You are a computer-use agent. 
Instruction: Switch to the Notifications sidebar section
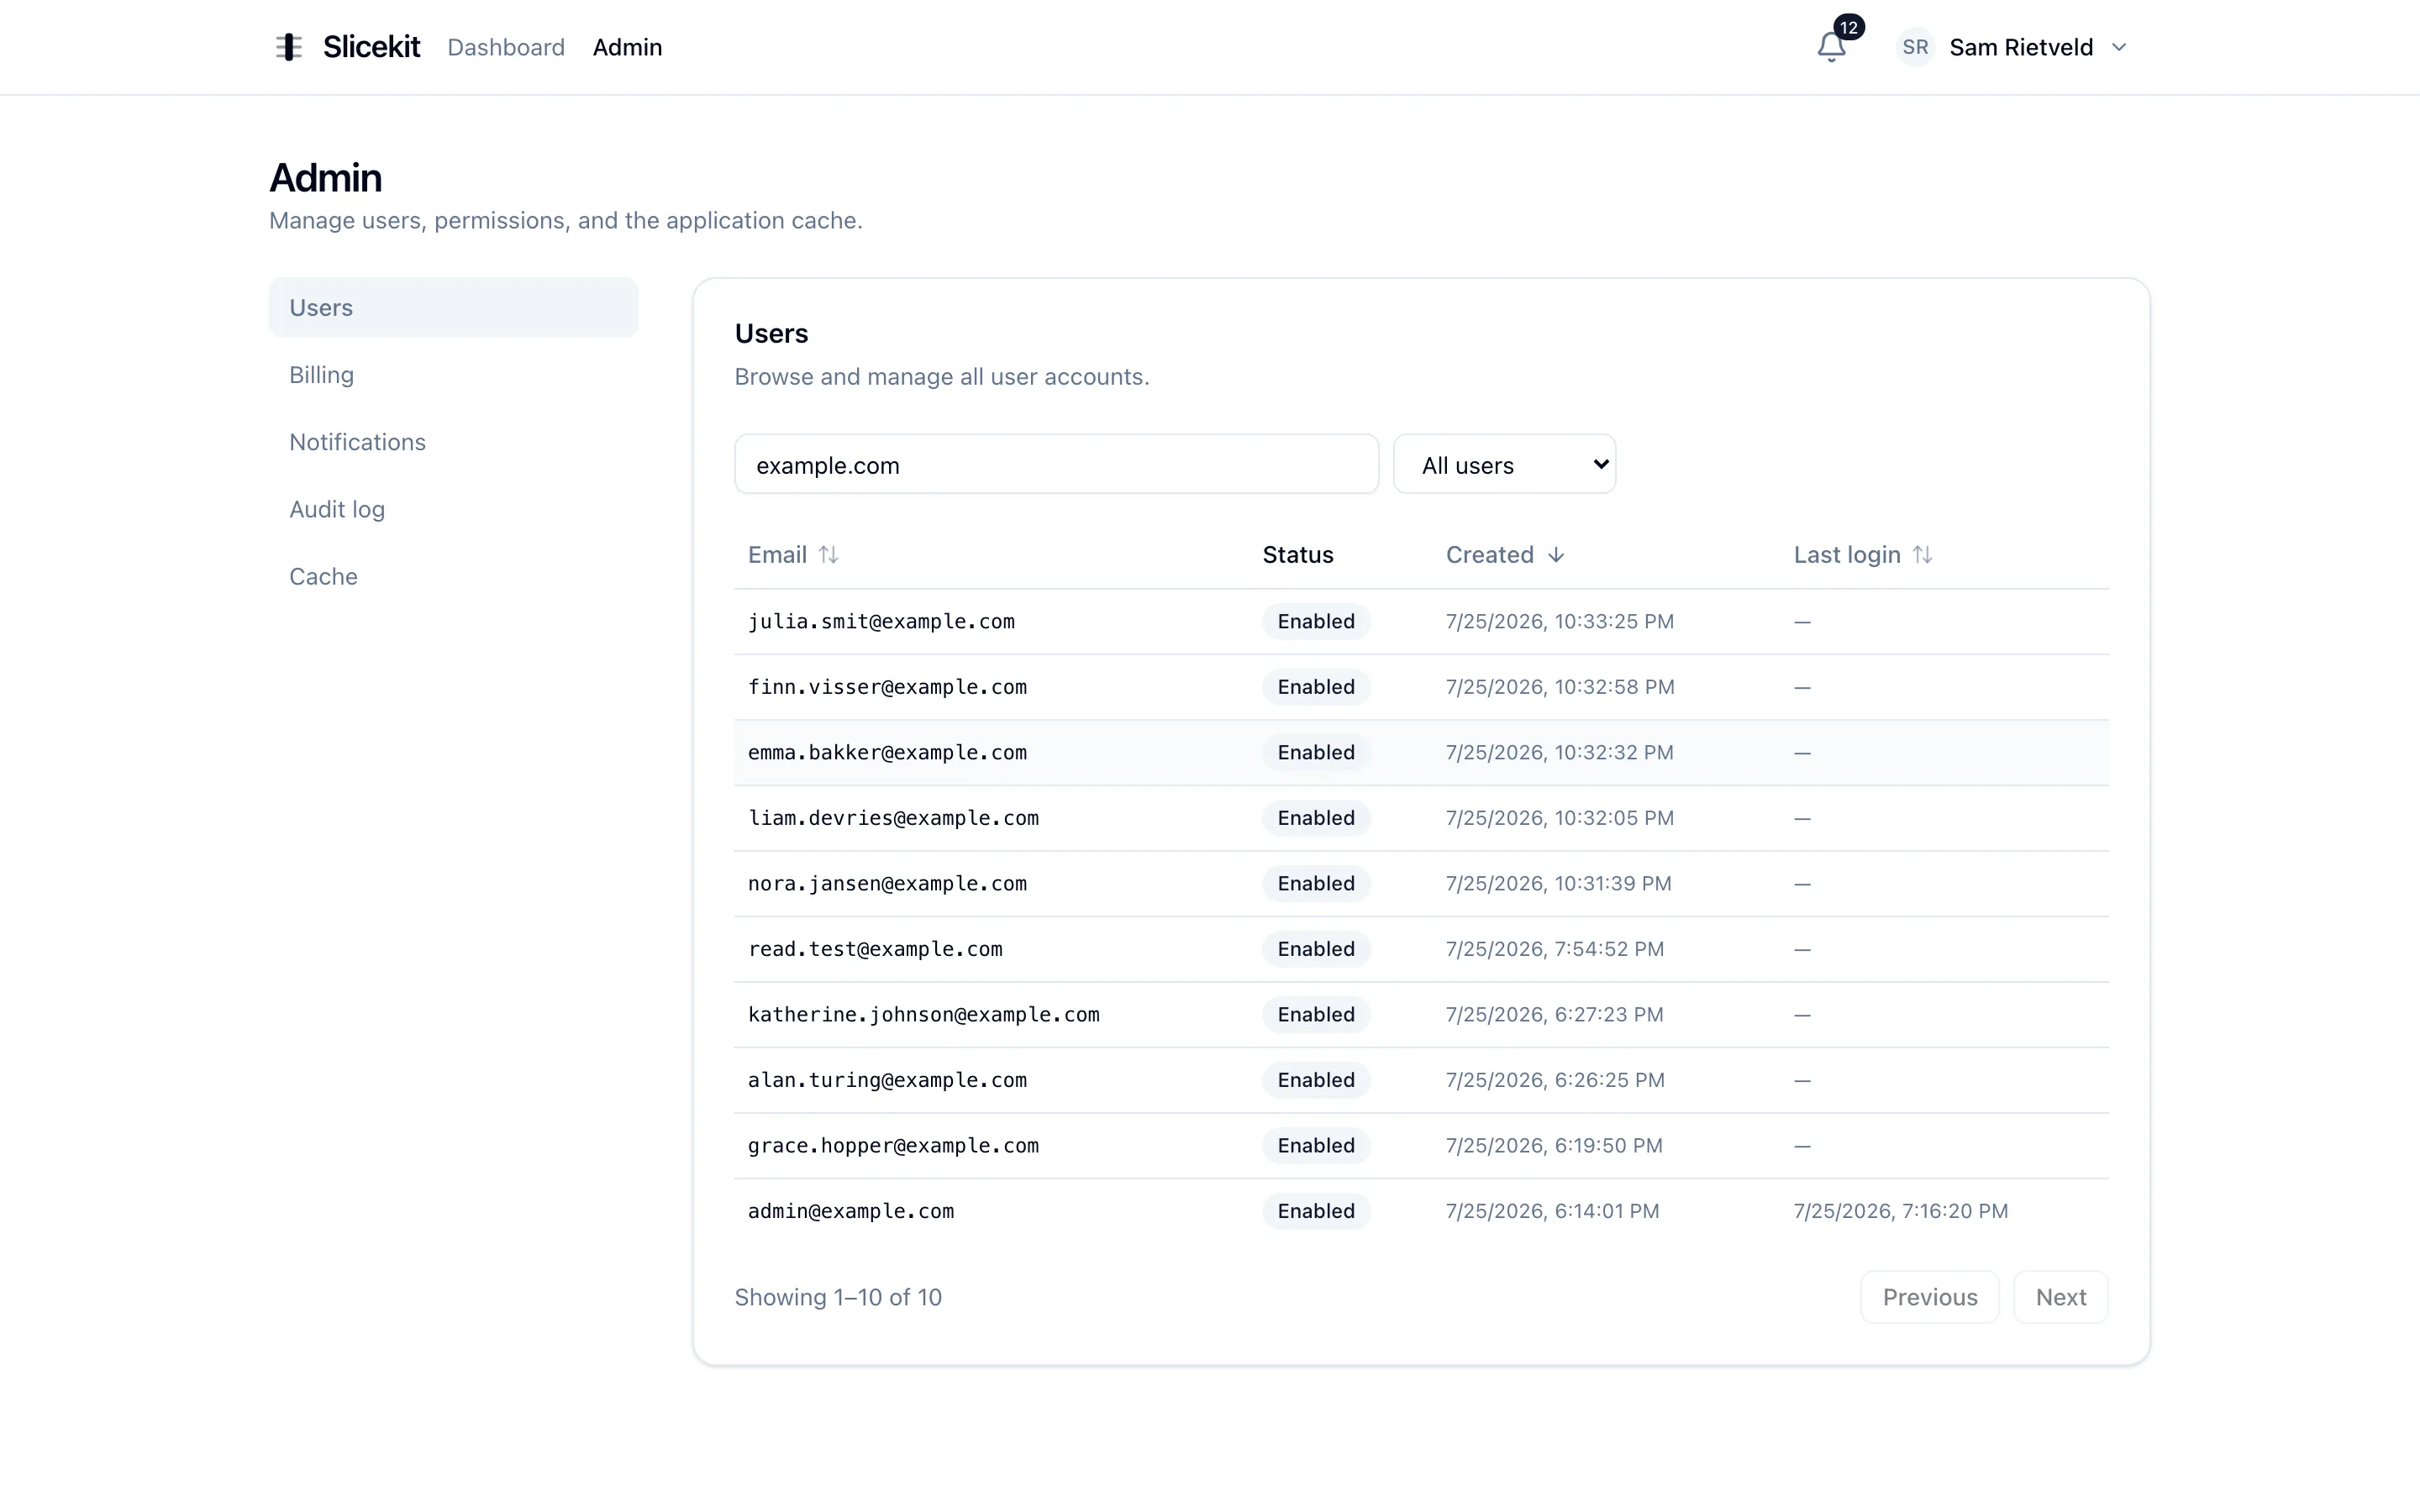[453, 442]
